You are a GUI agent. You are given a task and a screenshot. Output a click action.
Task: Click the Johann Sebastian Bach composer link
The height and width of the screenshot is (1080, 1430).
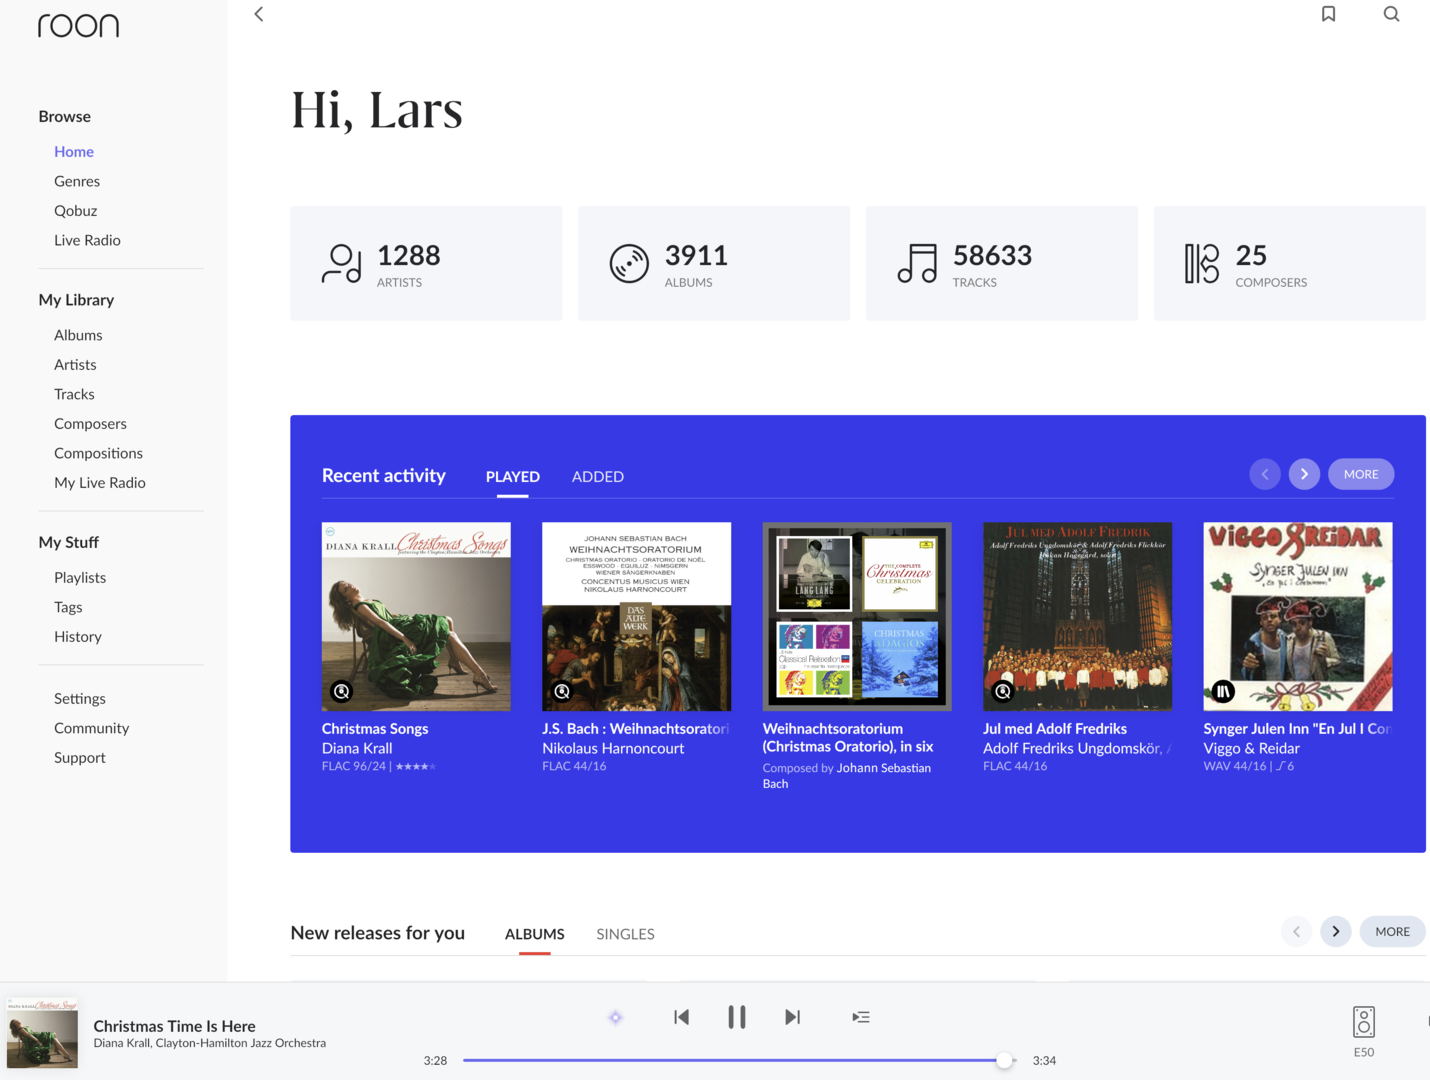847,775
